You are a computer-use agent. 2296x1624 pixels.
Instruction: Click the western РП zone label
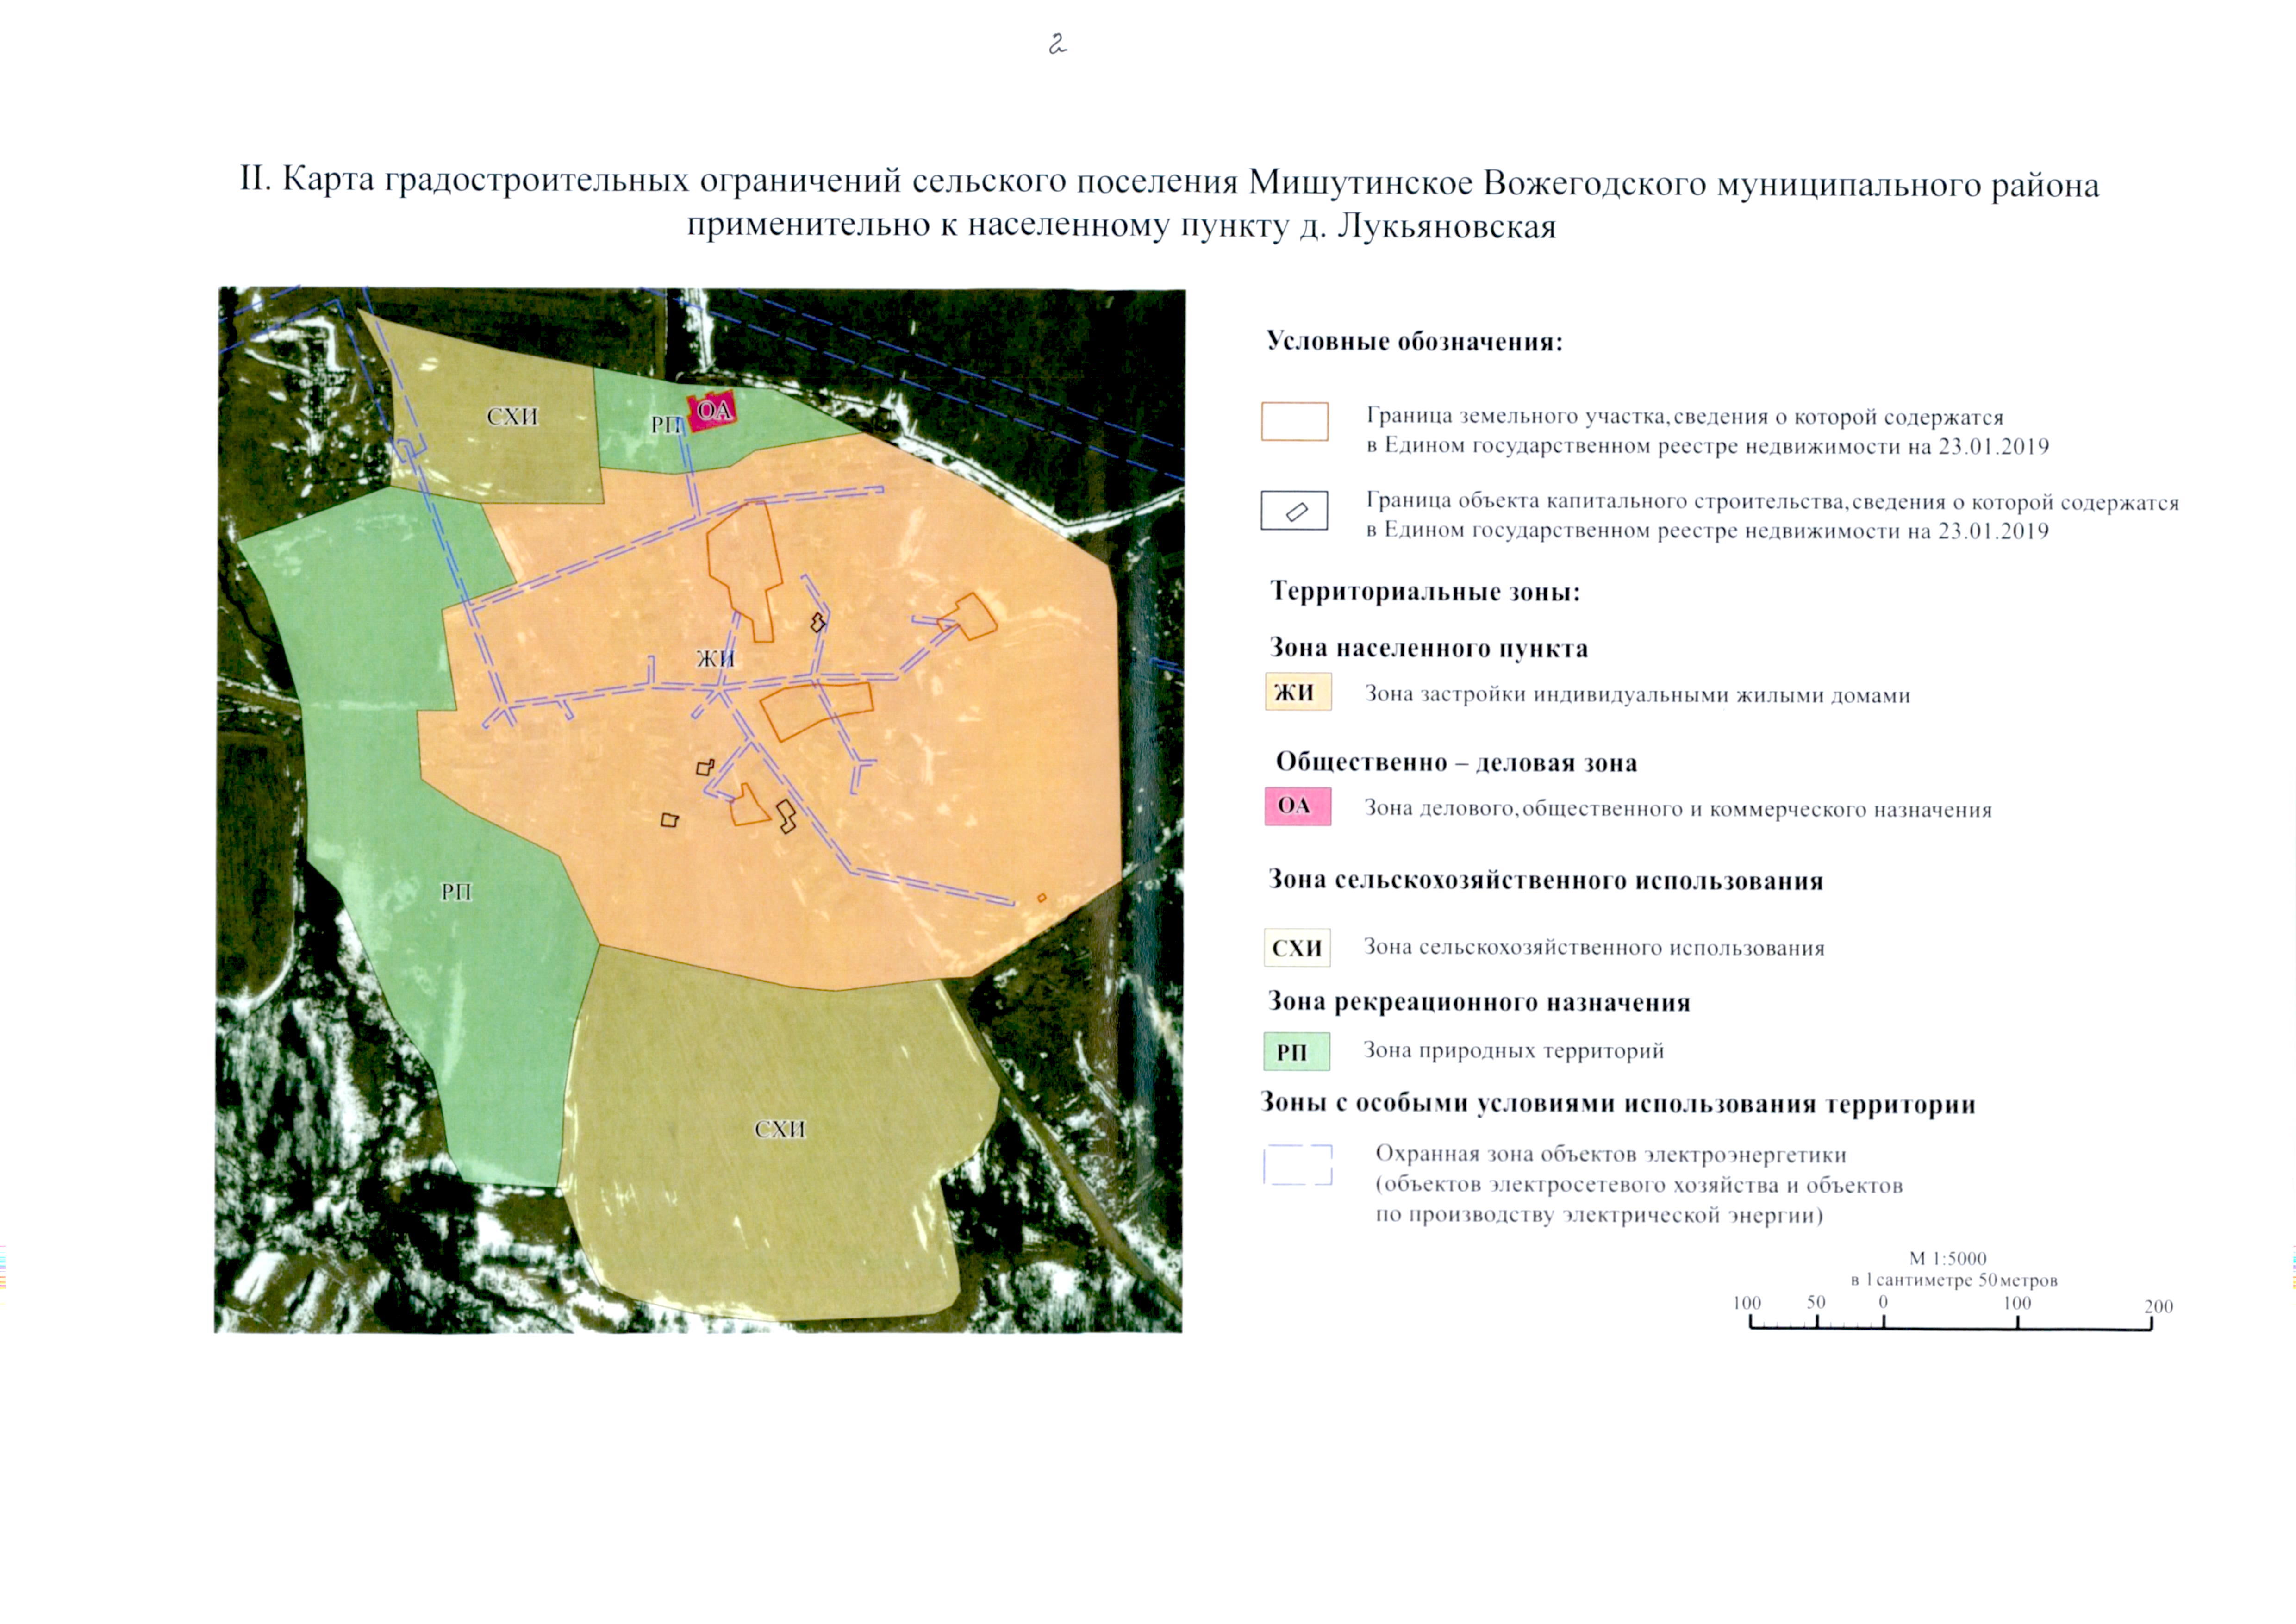[x=456, y=892]
